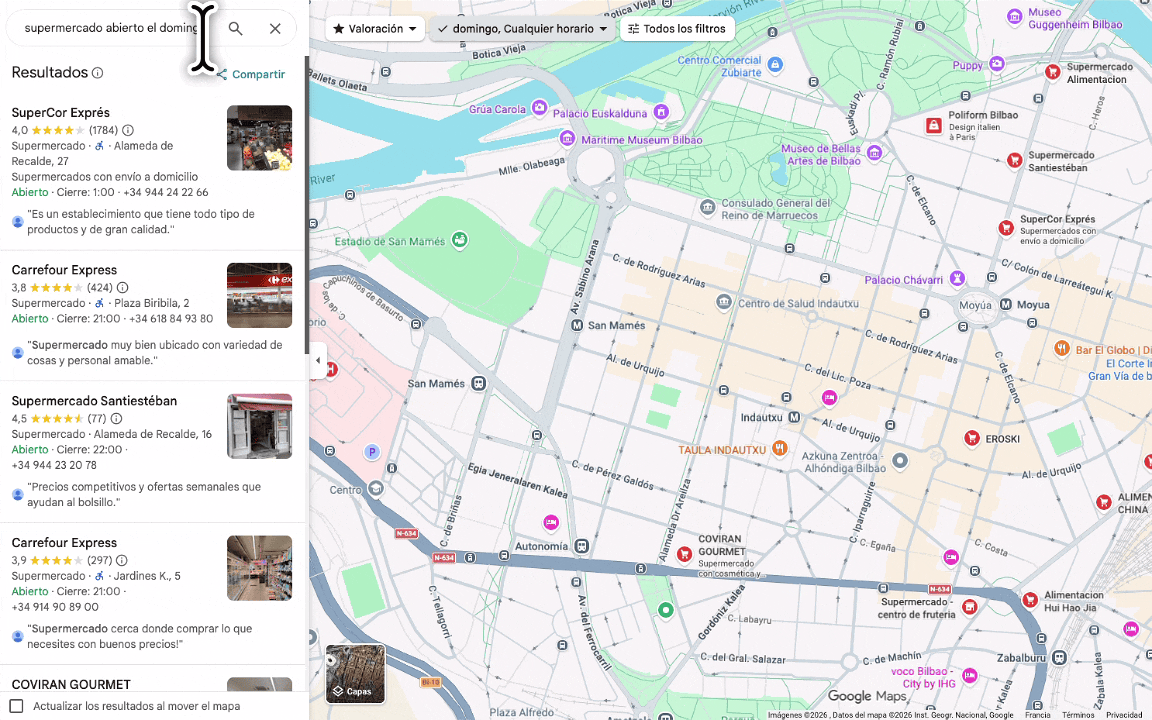Click the info icon next to Resultados
1152x720 pixels.
tap(98, 73)
